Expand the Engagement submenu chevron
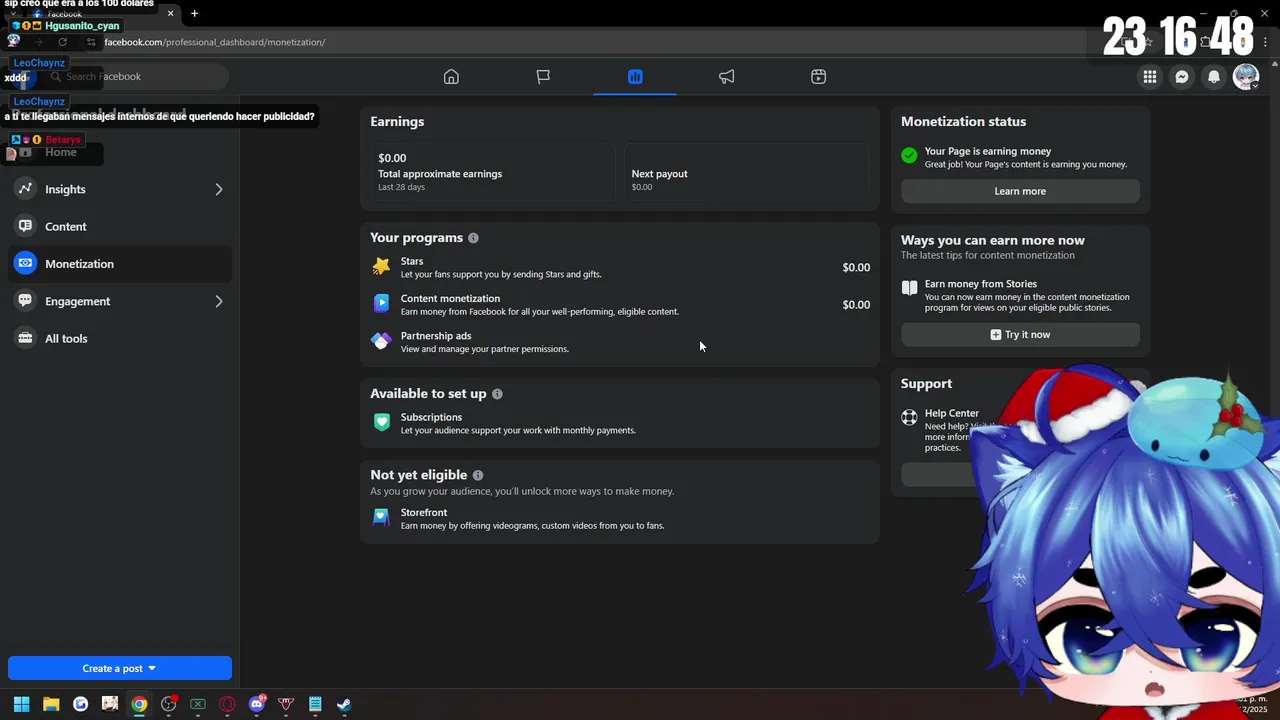 pos(219,301)
